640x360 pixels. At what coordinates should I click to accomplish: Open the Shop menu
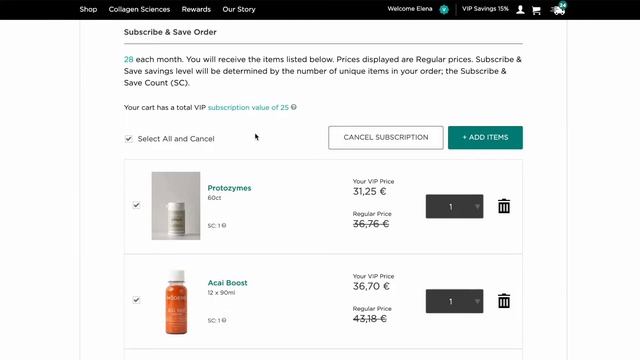click(x=88, y=9)
